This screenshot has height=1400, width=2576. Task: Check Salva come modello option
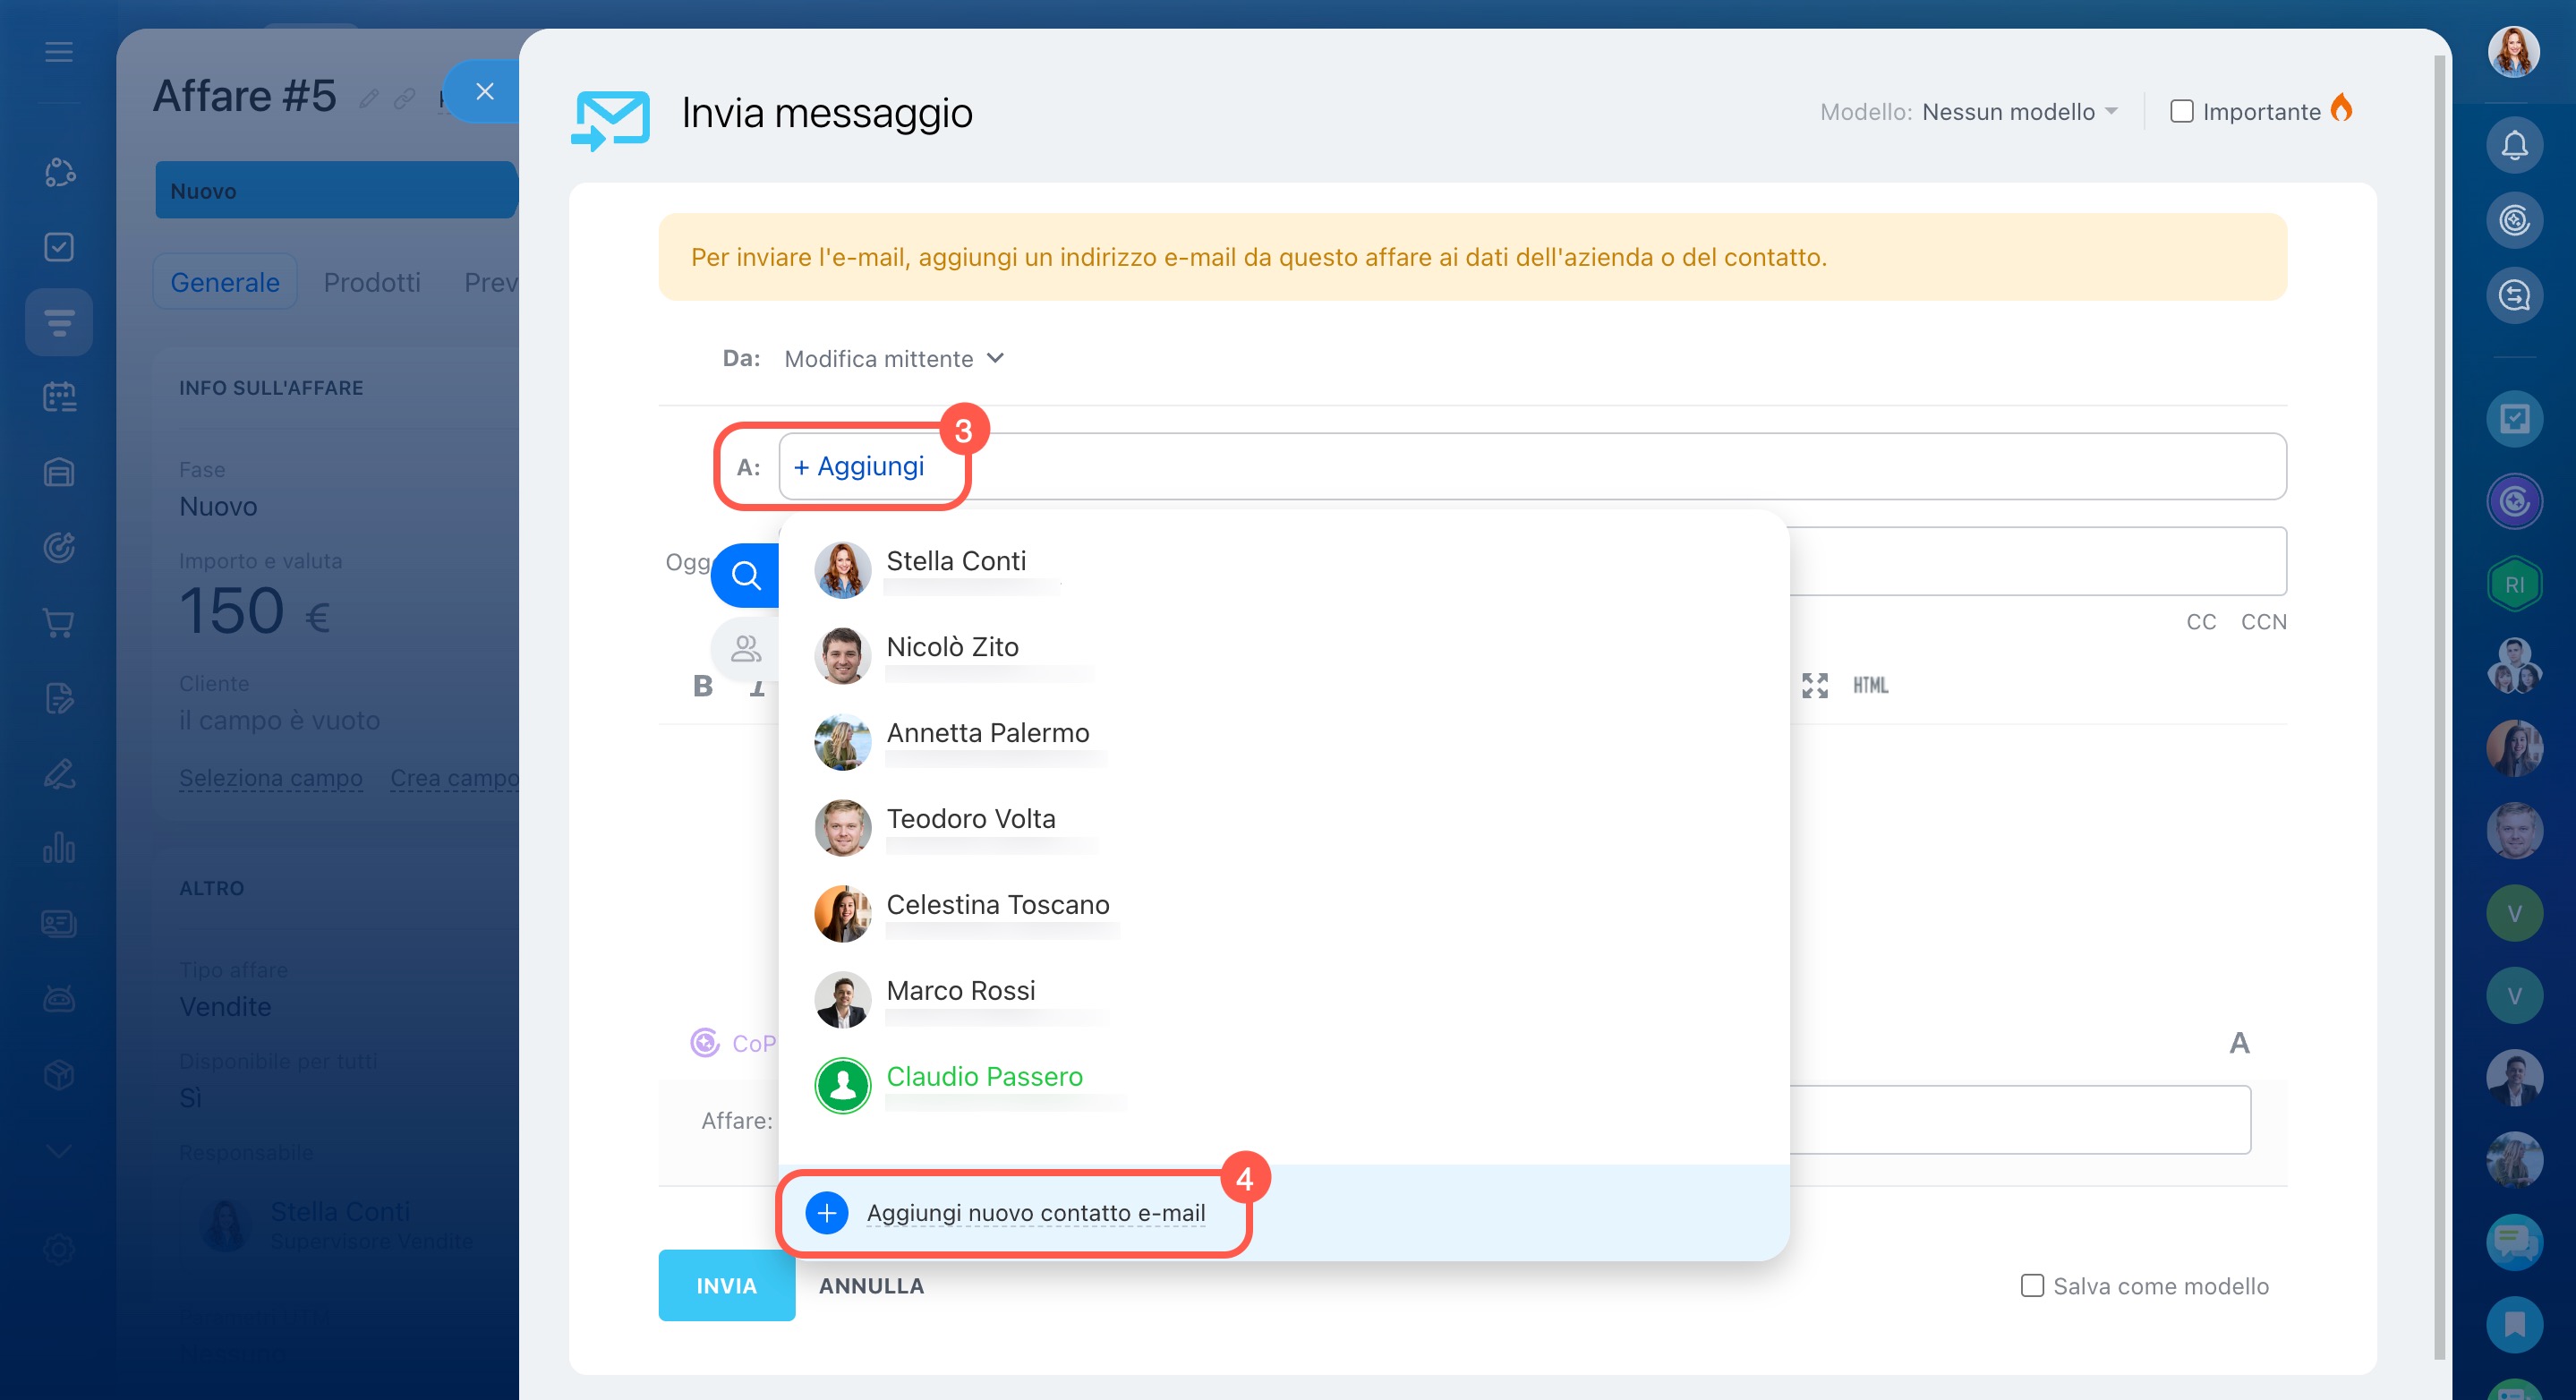point(2032,1285)
